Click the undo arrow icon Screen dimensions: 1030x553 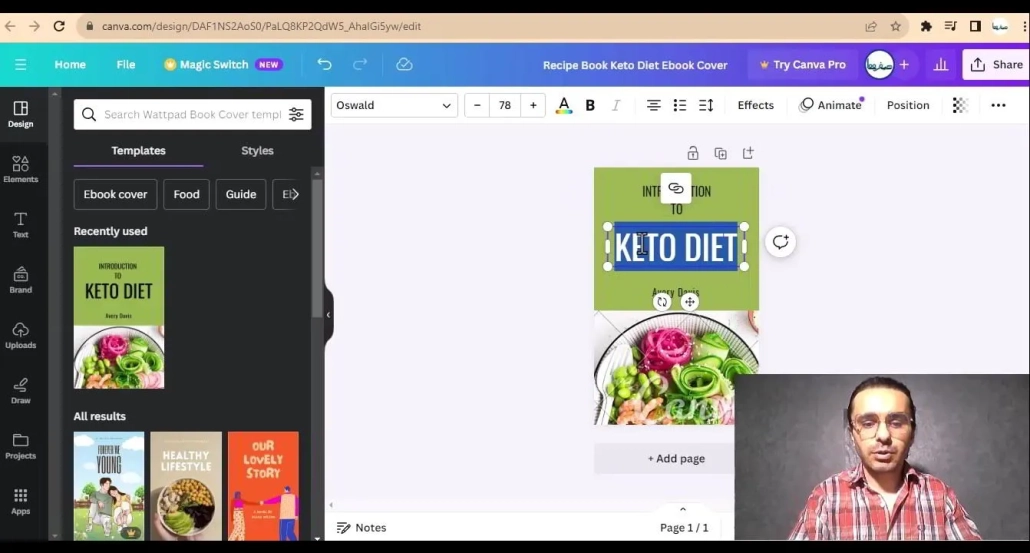pyautogui.click(x=324, y=64)
